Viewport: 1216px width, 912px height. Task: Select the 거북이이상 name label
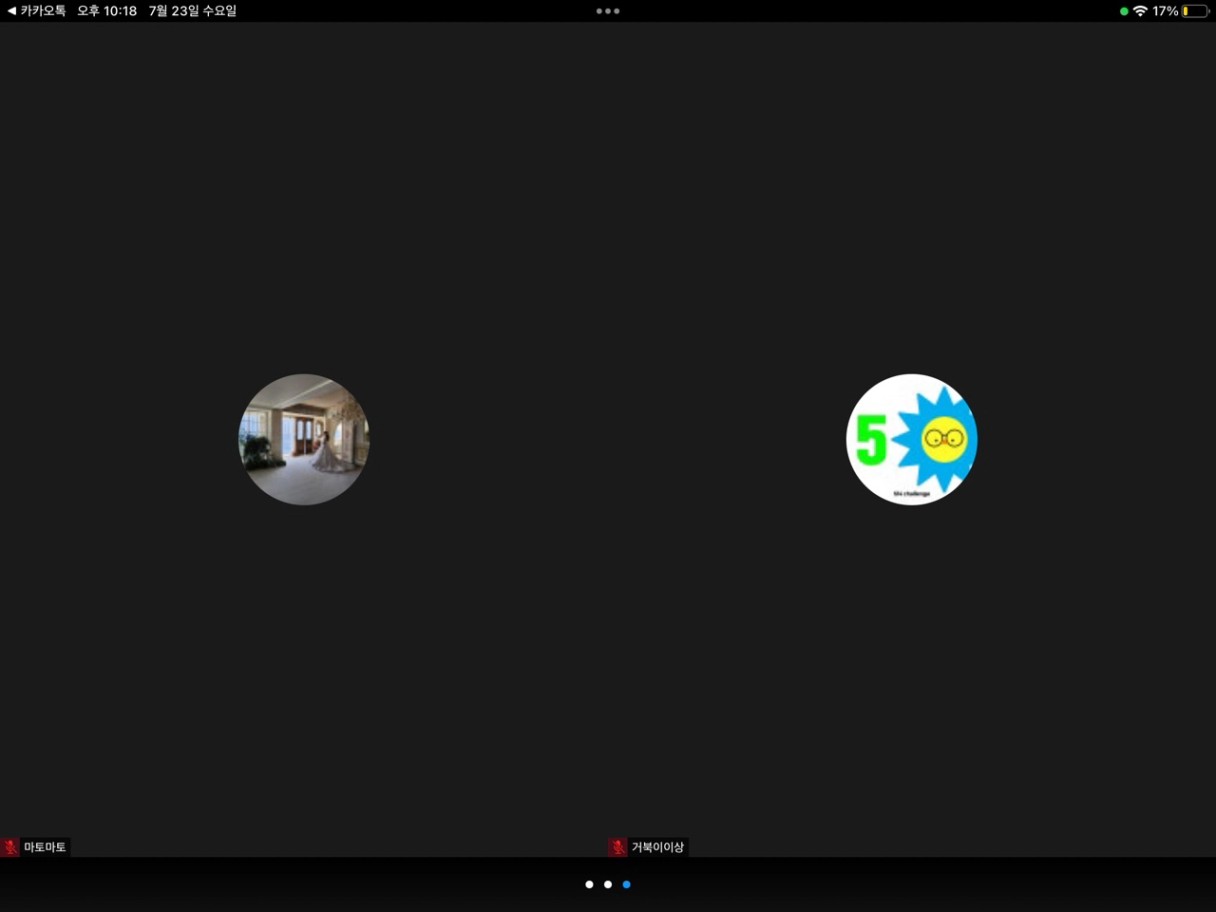point(658,847)
